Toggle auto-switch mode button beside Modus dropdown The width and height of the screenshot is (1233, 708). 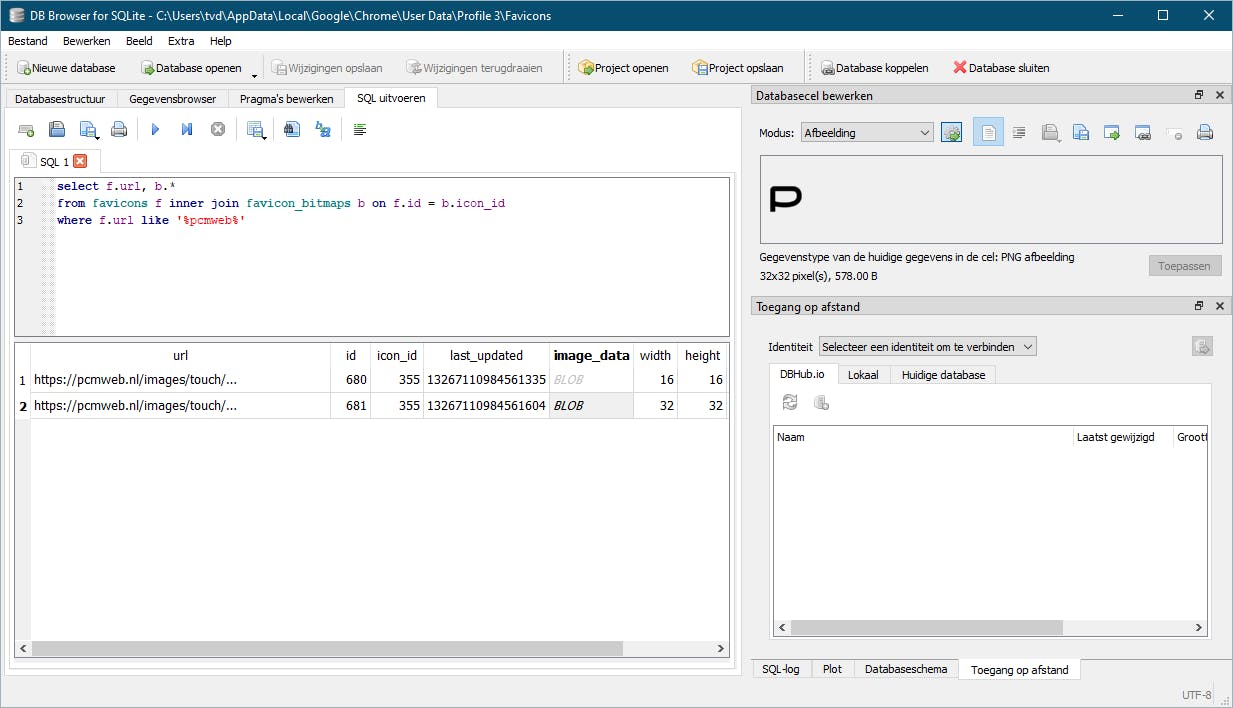click(951, 133)
